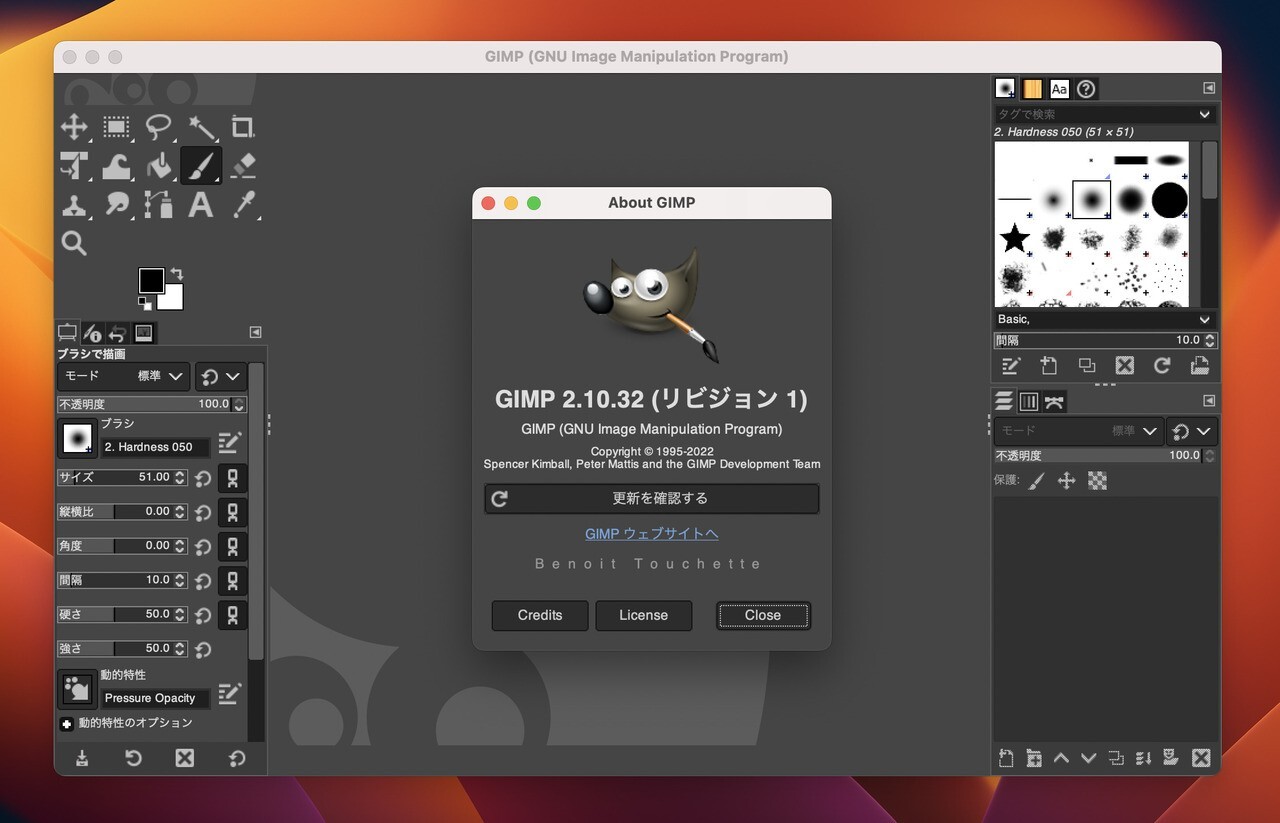Open the brush editor icon below brushes

(x=1011, y=365)
